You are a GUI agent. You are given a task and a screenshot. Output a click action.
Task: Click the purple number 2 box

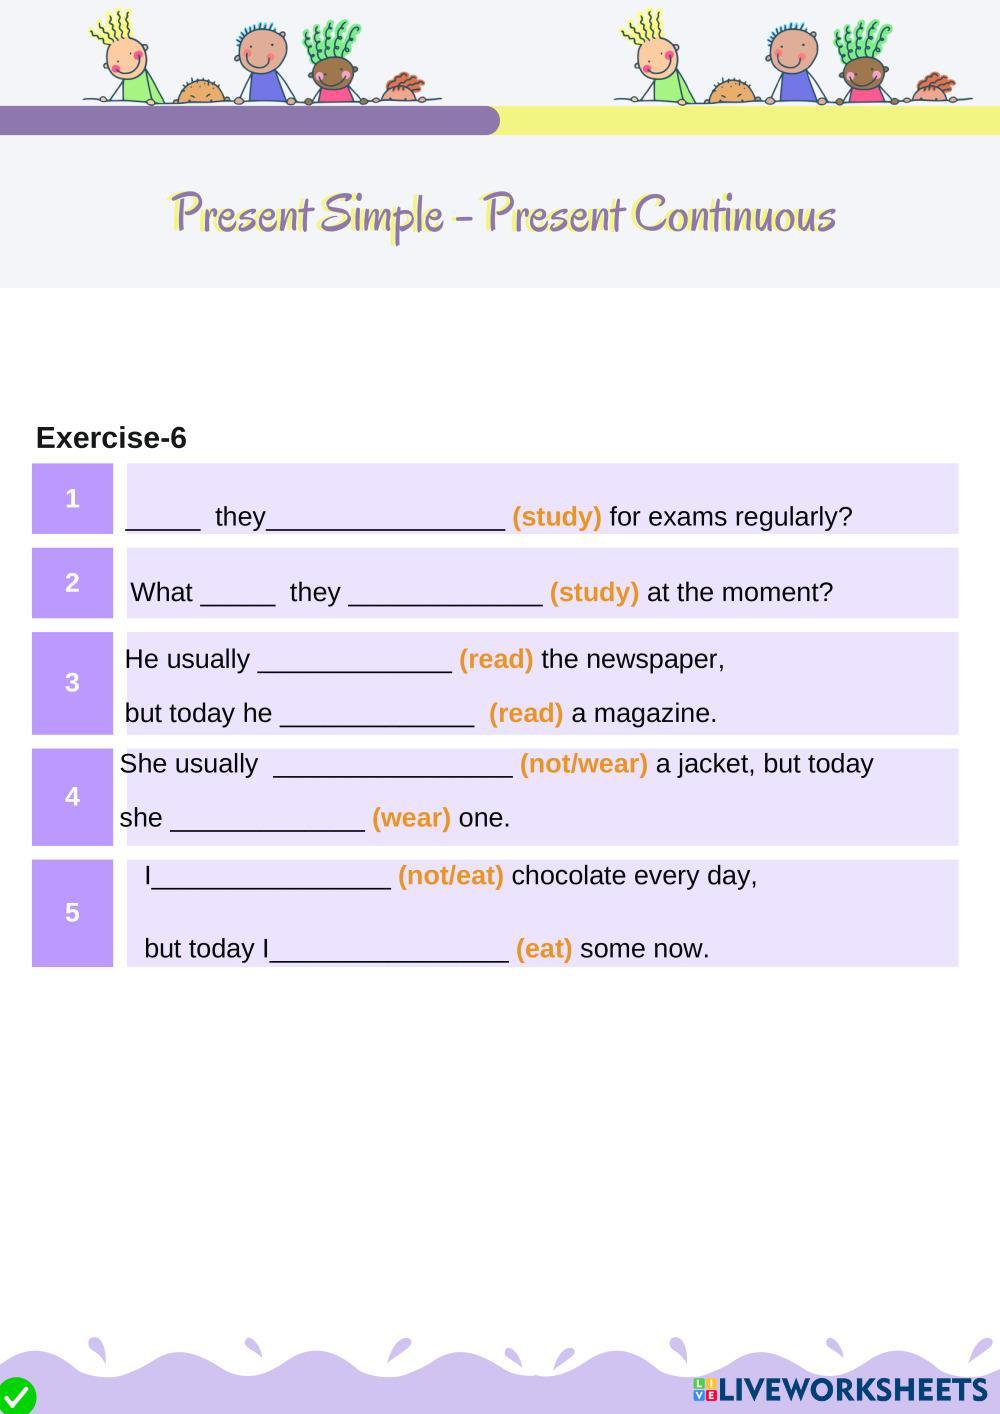(x=72, y=583)
